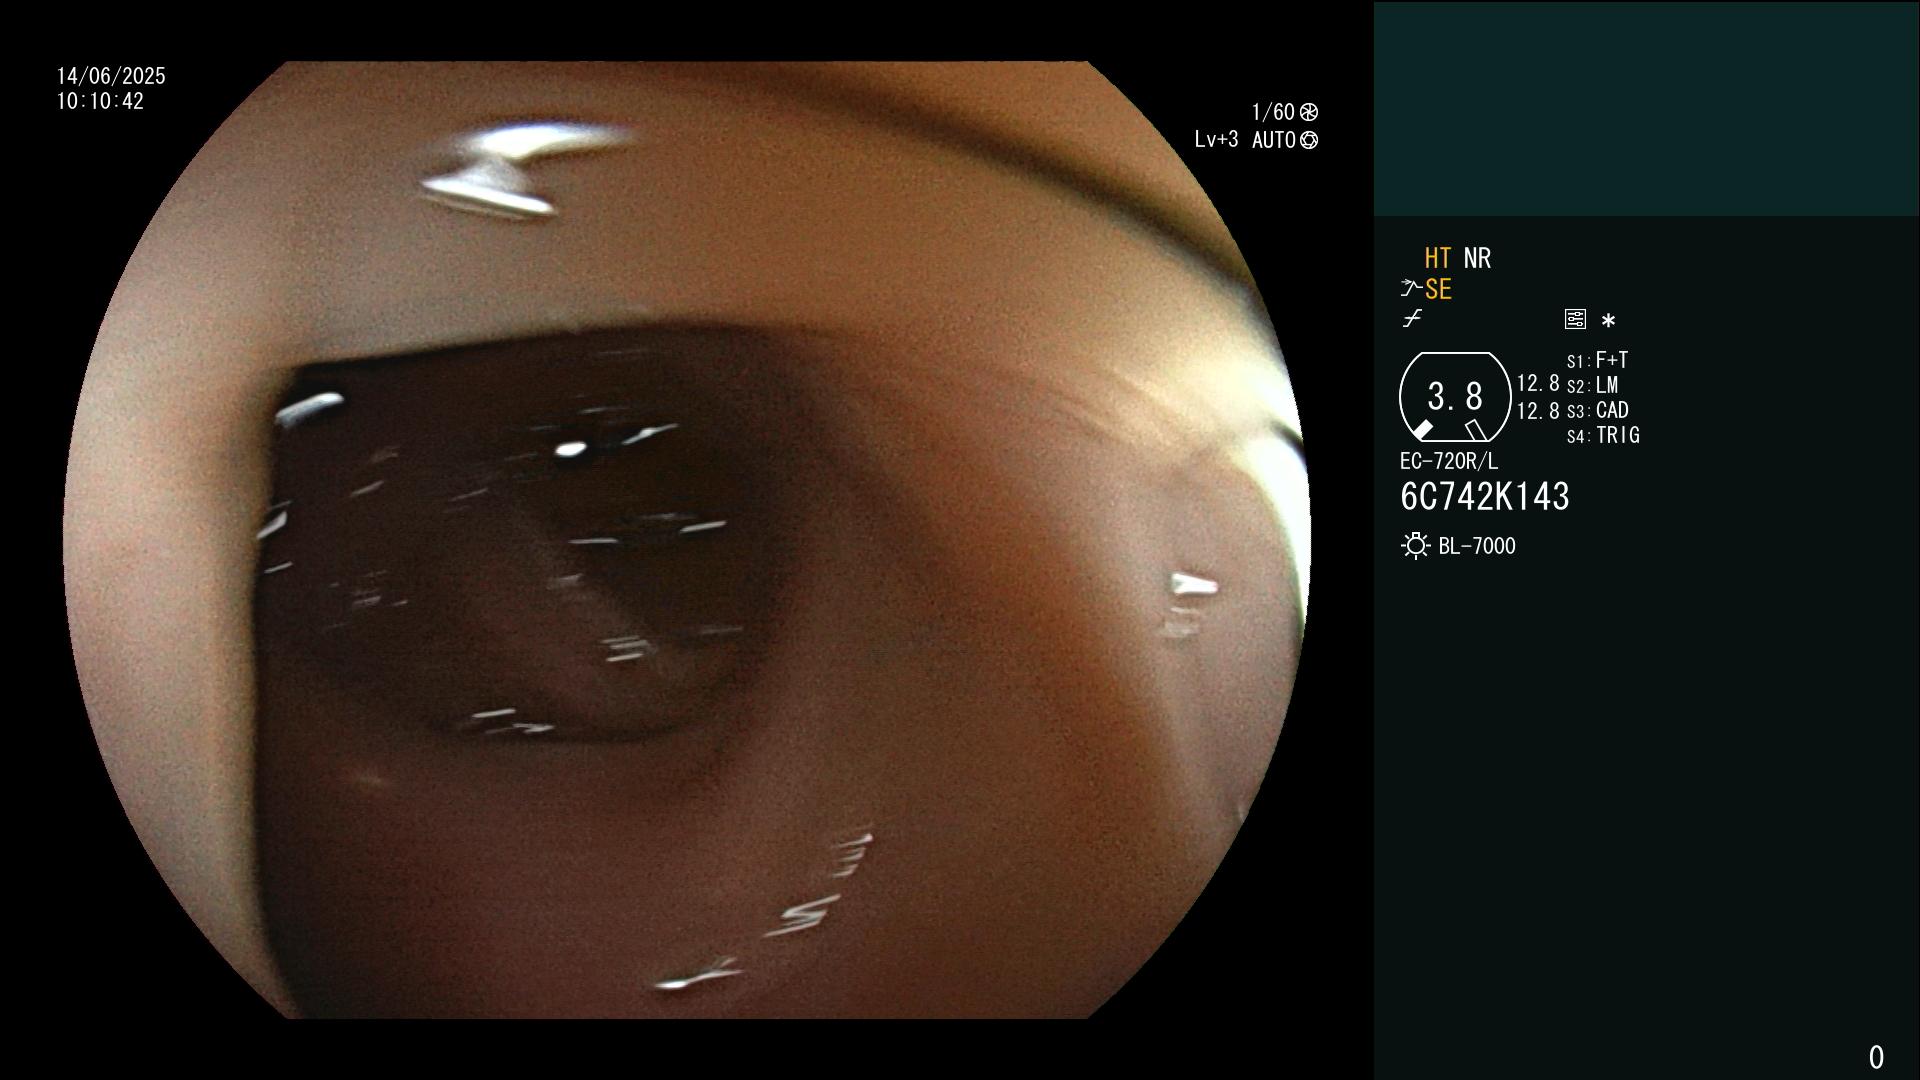Select the orange SE indicator
This screenshot has width=1920, height=1080.
(1438, 289)
